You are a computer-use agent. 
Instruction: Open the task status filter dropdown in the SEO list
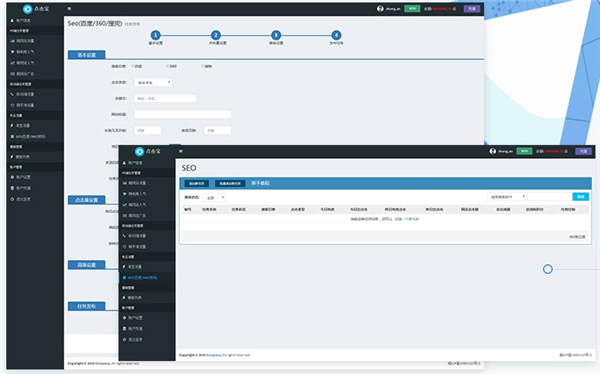215,198
